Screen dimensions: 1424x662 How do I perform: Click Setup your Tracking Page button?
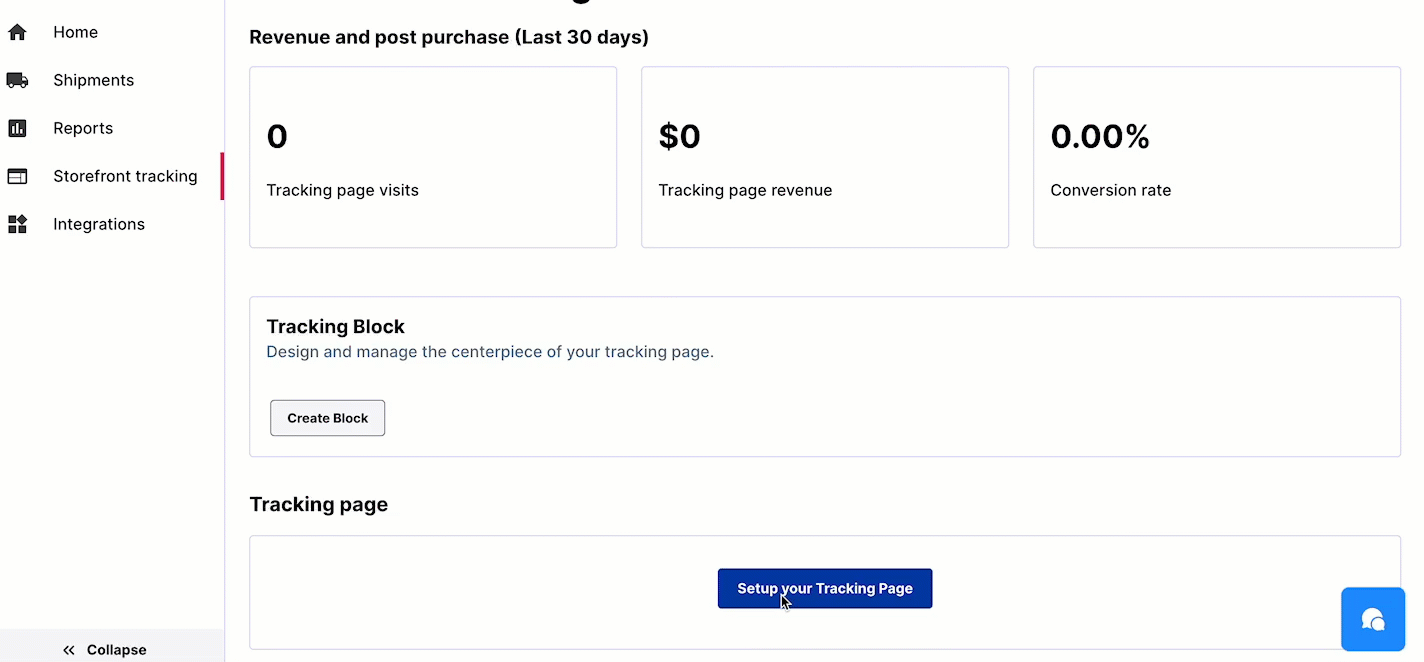(825, 588)
